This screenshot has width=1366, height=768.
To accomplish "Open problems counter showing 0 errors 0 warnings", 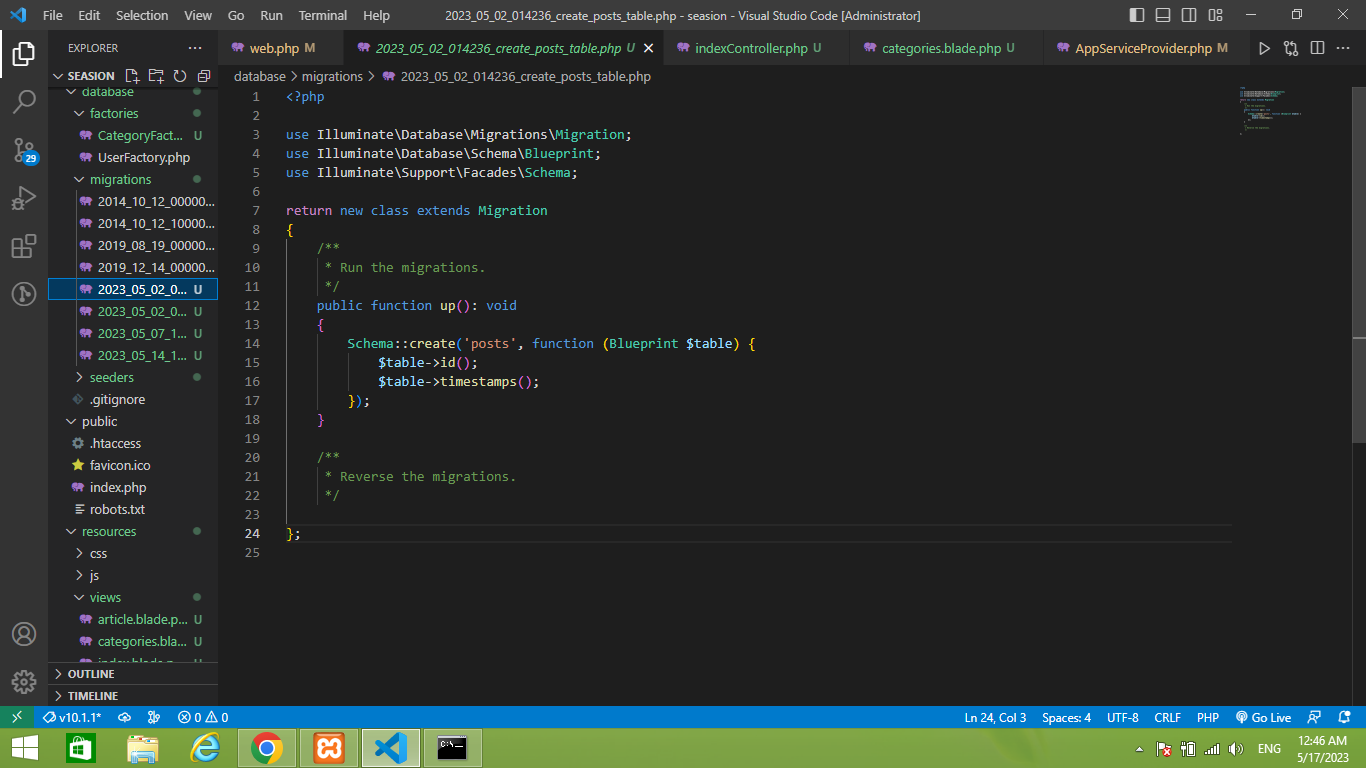I will (x=203, y=717).
